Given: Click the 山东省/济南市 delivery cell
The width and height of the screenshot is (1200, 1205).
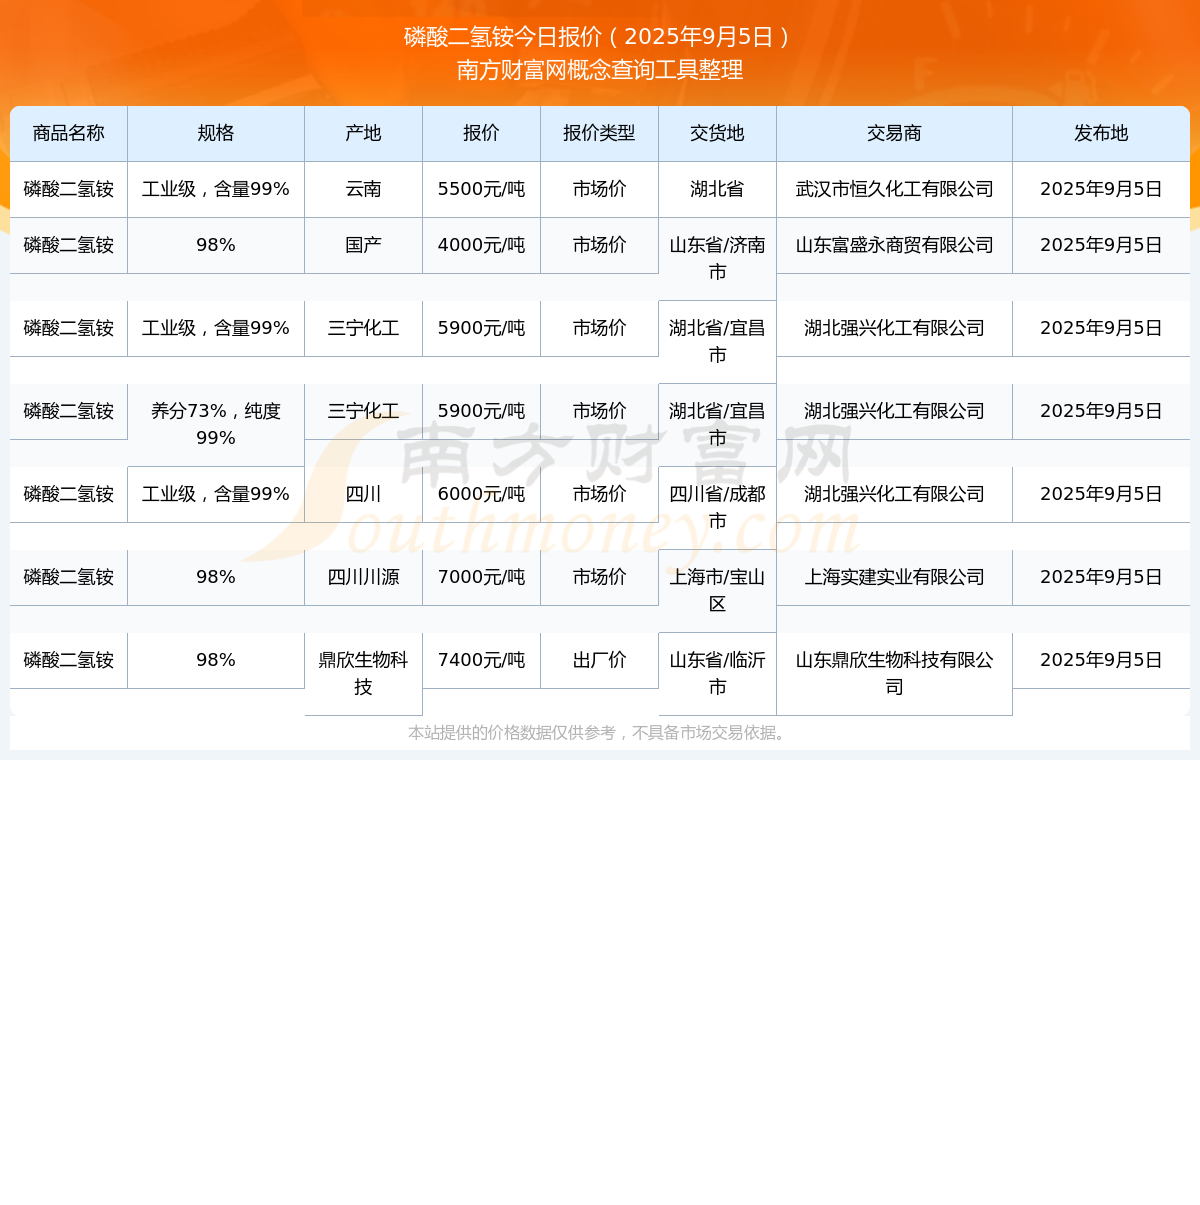Looking at the screenshot, I should point(718,258).
